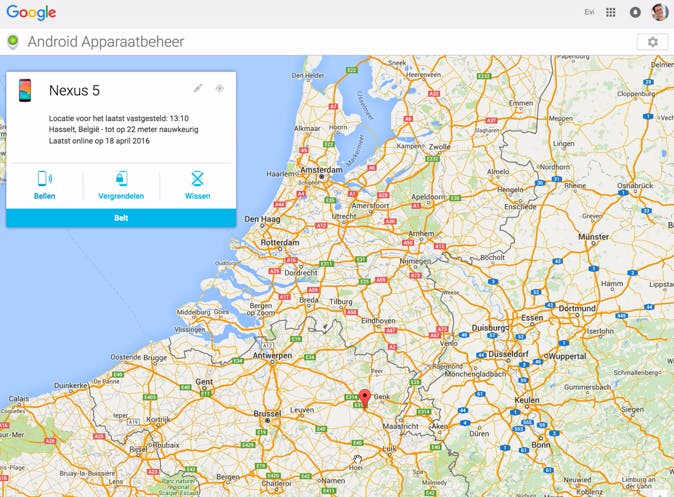Click the Bellen ring phone icon

tap(44, 178)
